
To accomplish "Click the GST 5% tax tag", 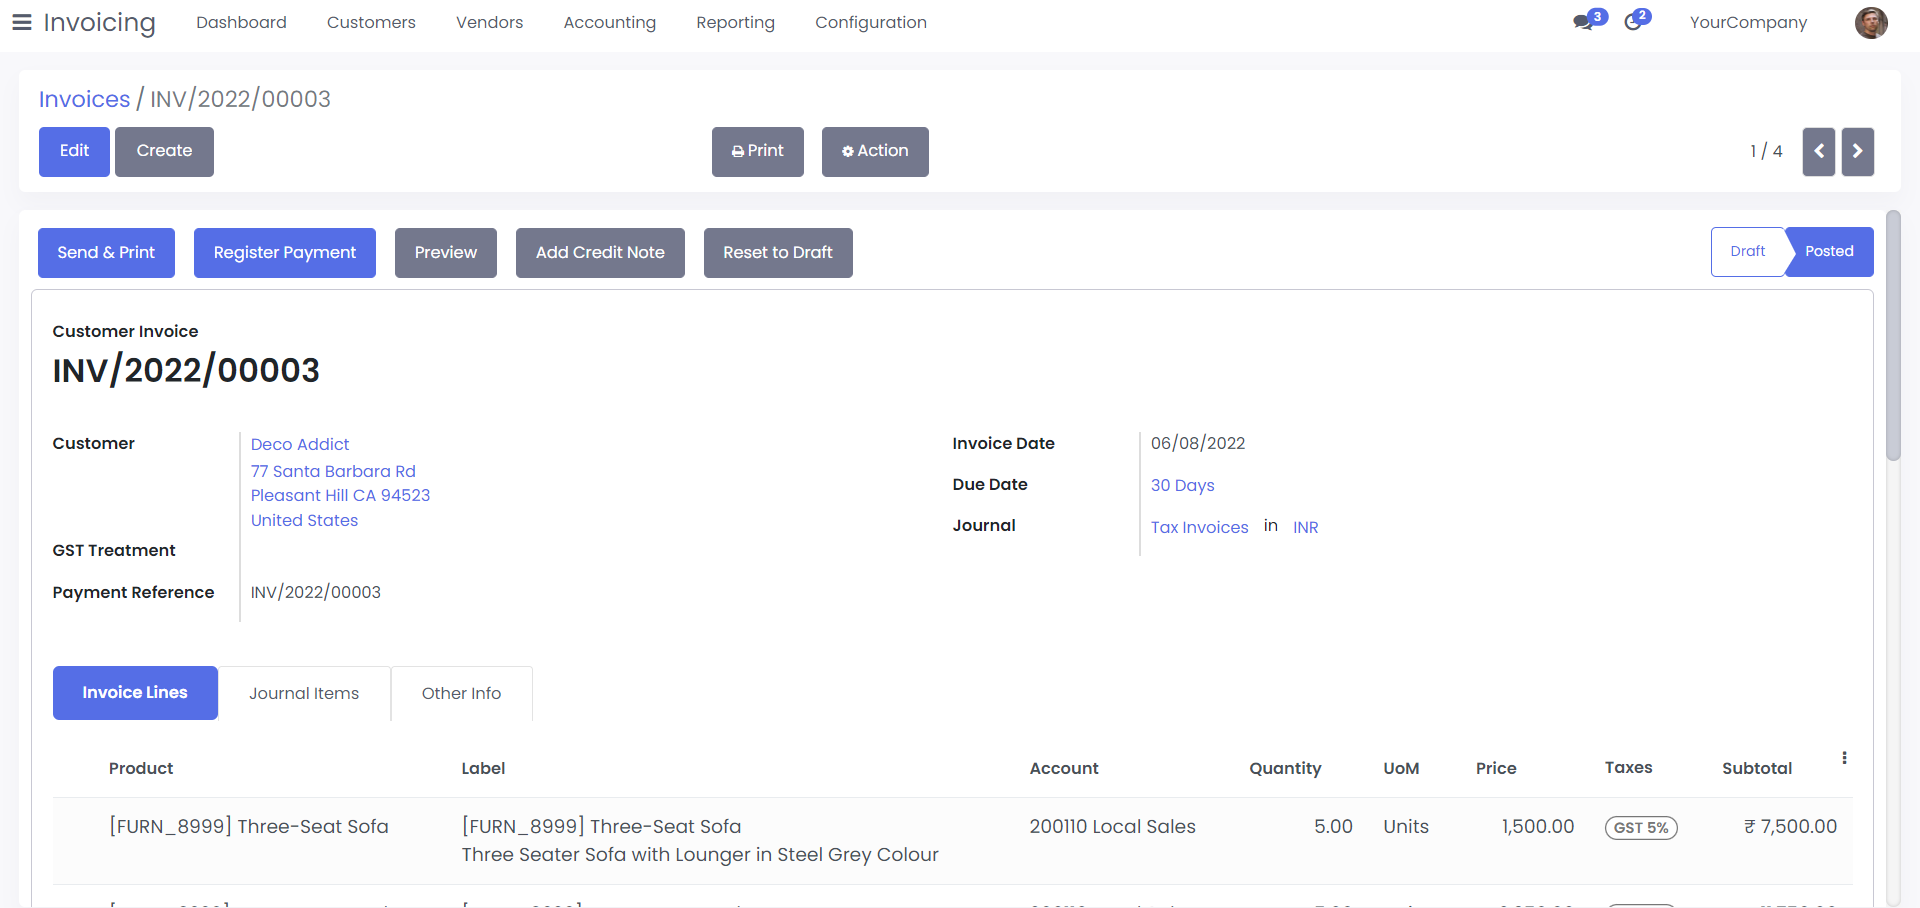I will (1641, 828).
